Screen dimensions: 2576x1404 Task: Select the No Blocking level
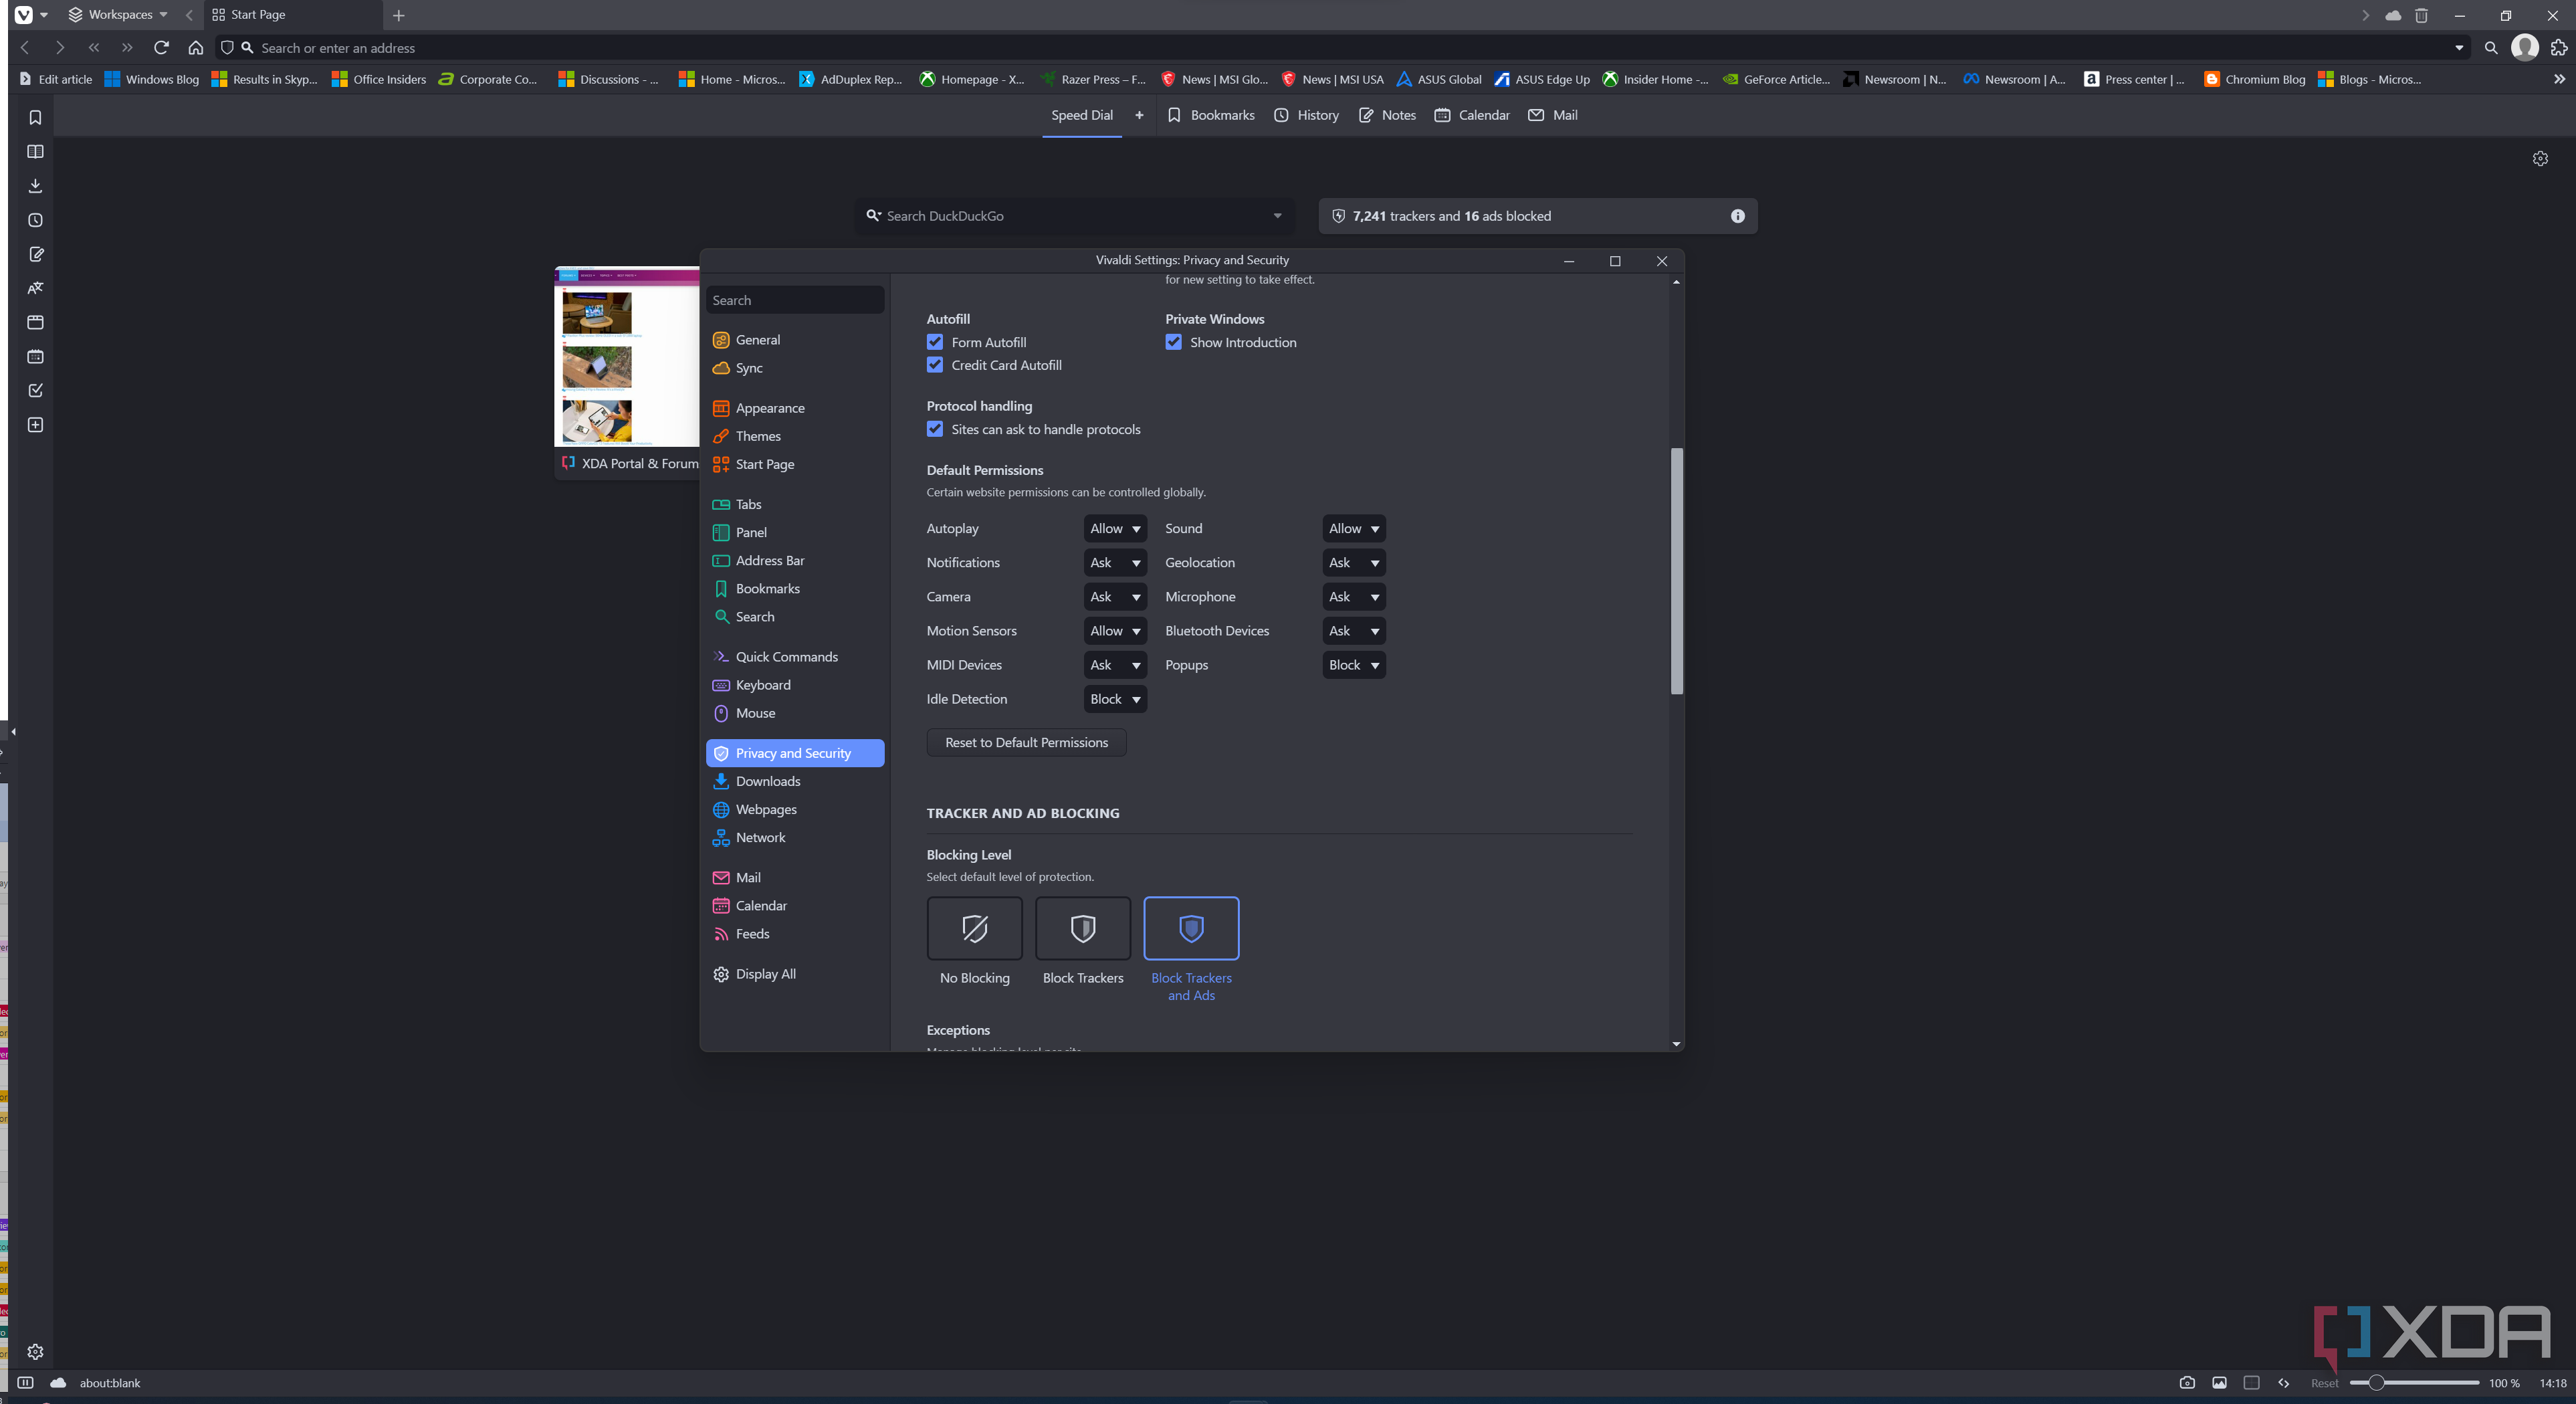pos(974,928)
